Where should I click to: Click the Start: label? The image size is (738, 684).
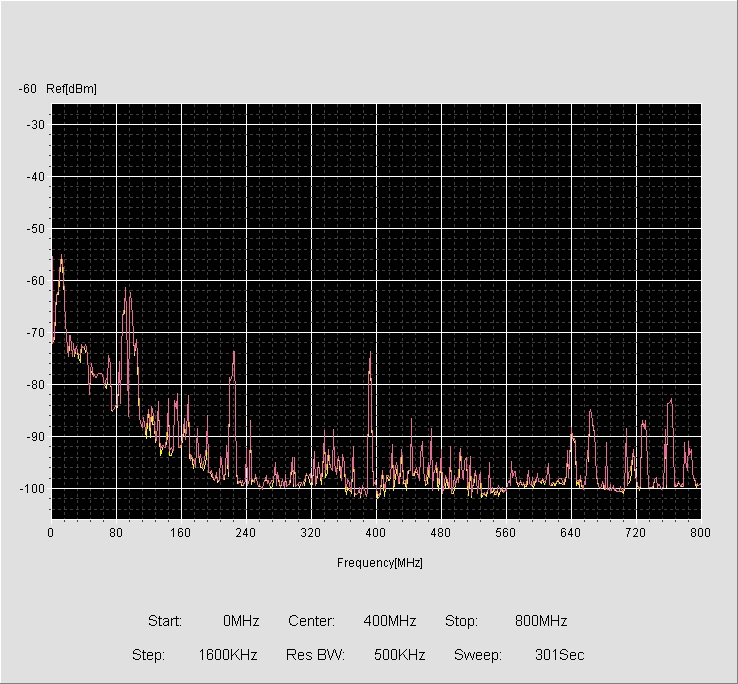click(x=165, y=621)
